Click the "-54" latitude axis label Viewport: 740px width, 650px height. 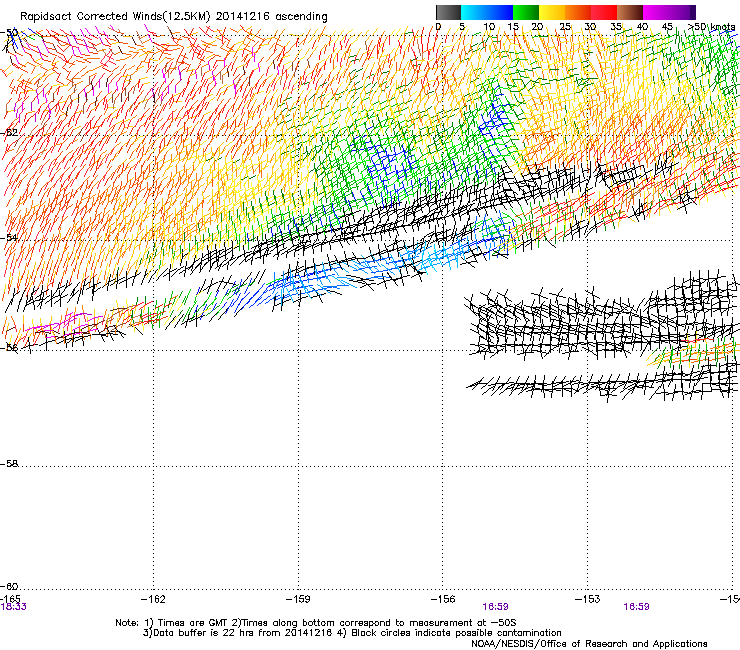tap(9, 237)
